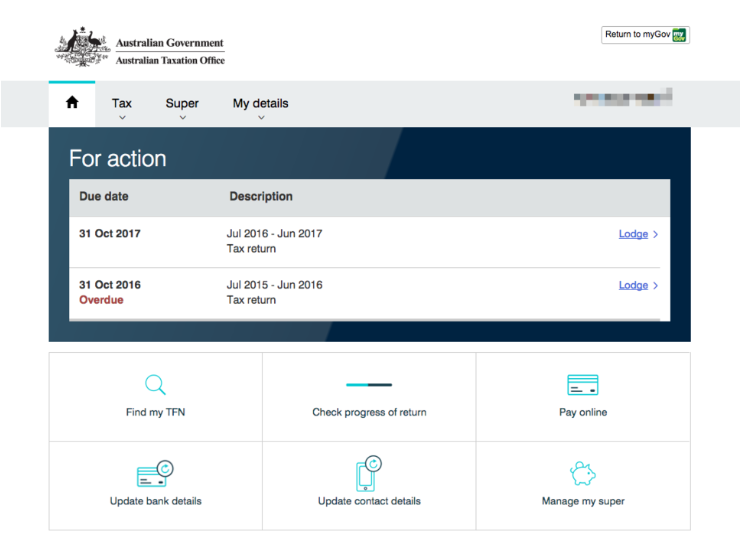
Task: Expand the Super menu chevron
Action: pyautogui.click(x=183, y=118)
